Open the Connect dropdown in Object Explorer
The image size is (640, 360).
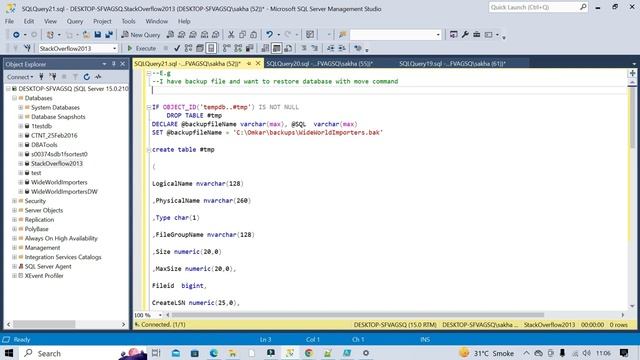point(20,77)
